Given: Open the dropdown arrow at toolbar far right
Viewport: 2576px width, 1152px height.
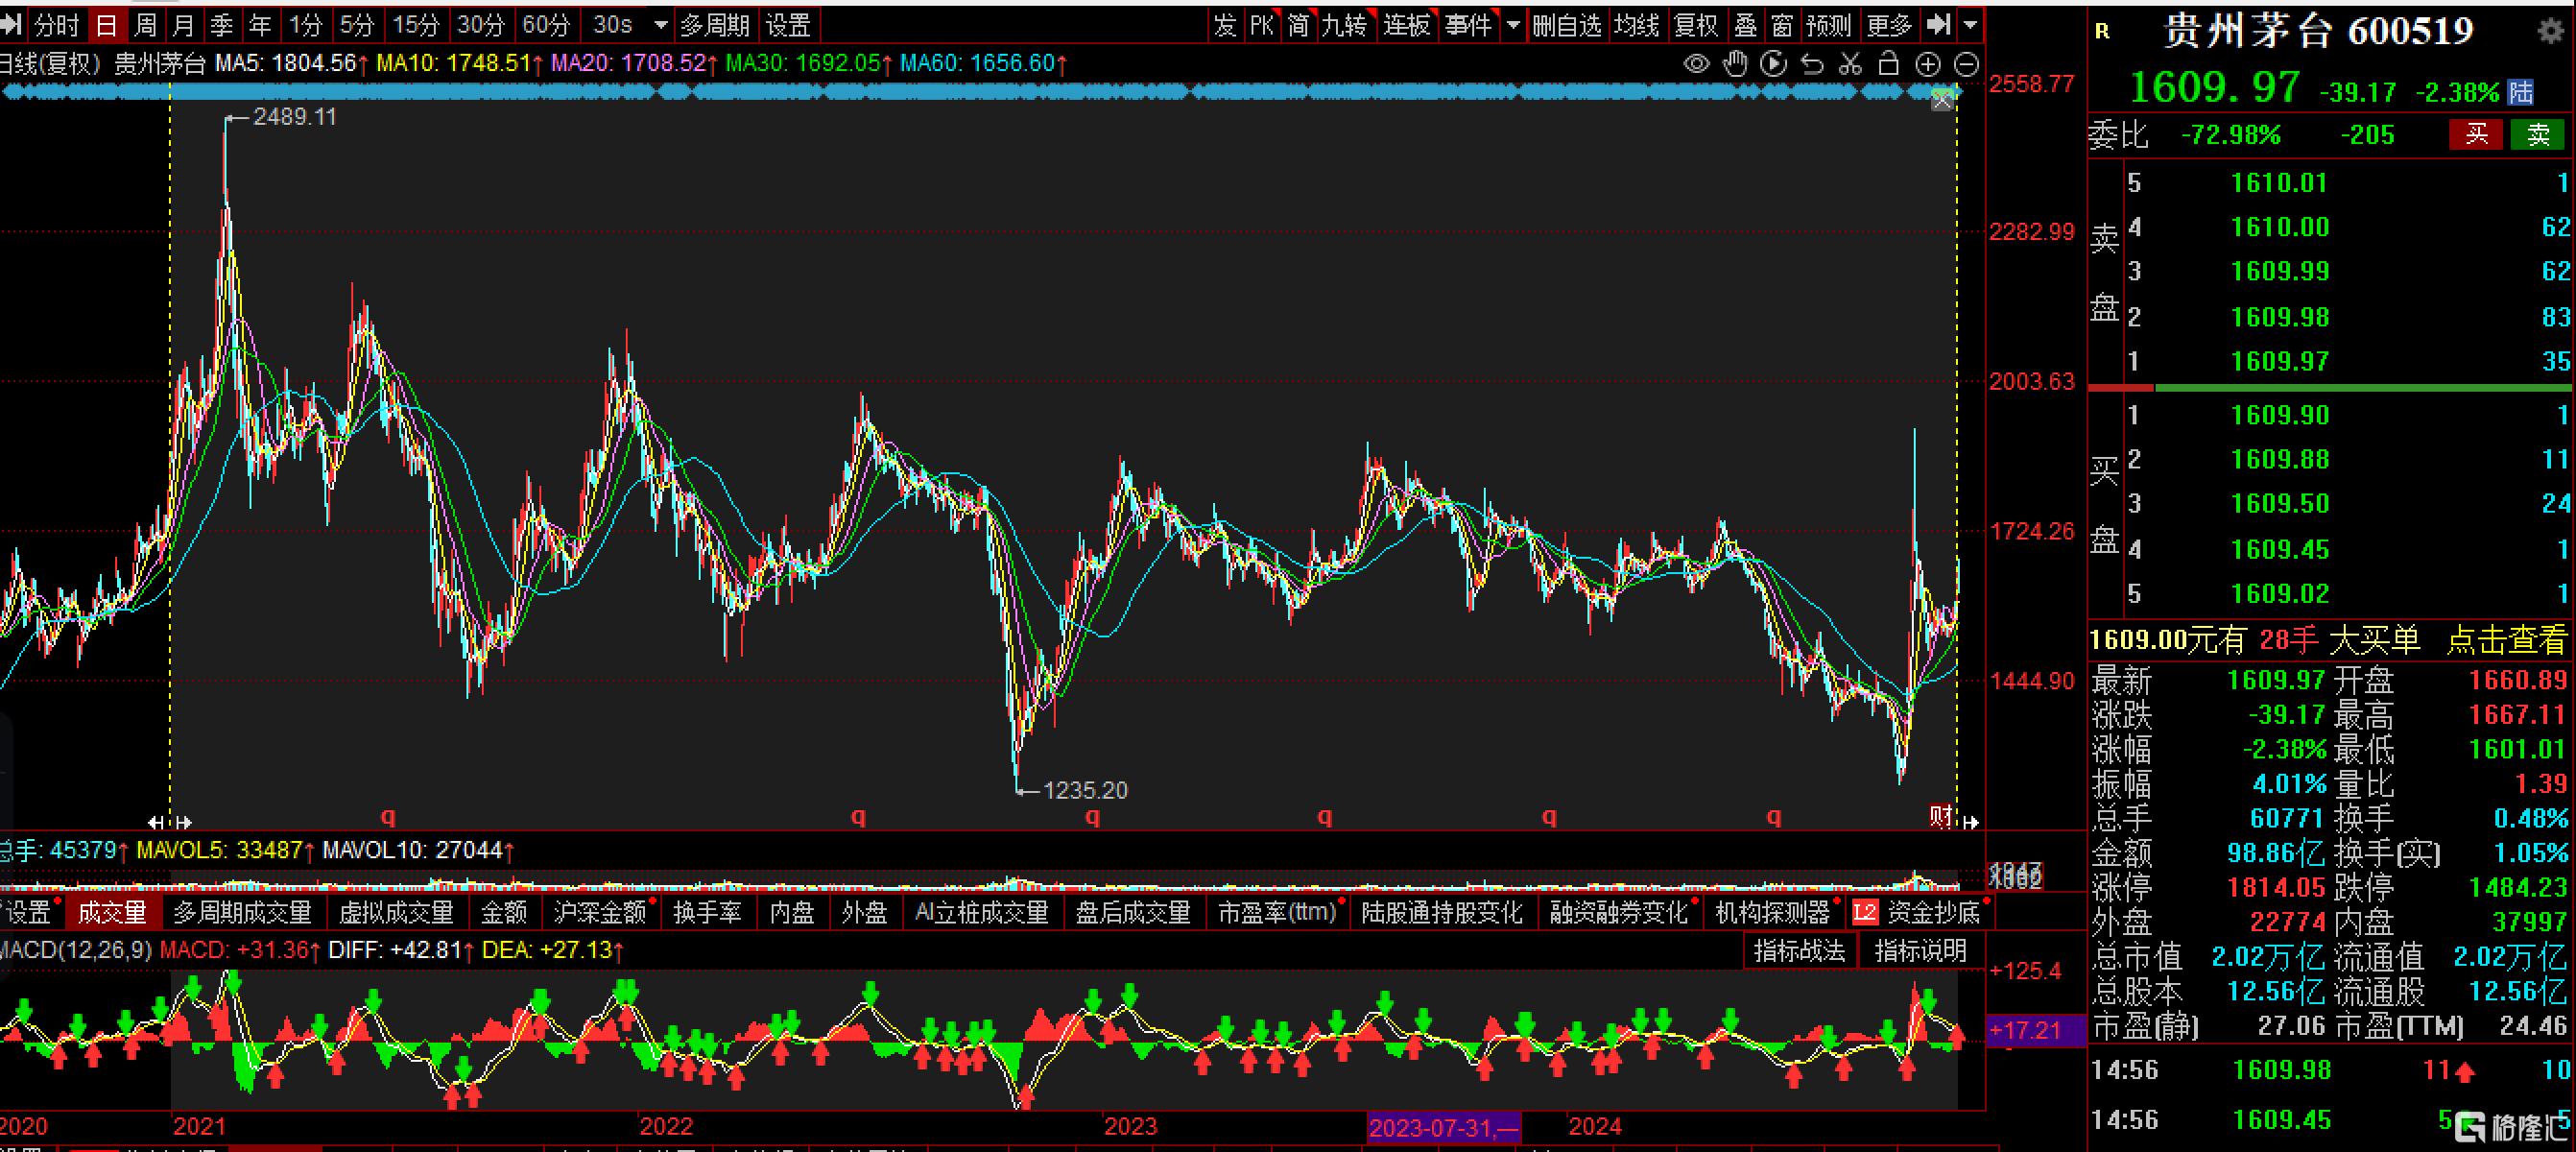Looking at the screenshot, I should pyautogui.click(x=1970, y=25).
